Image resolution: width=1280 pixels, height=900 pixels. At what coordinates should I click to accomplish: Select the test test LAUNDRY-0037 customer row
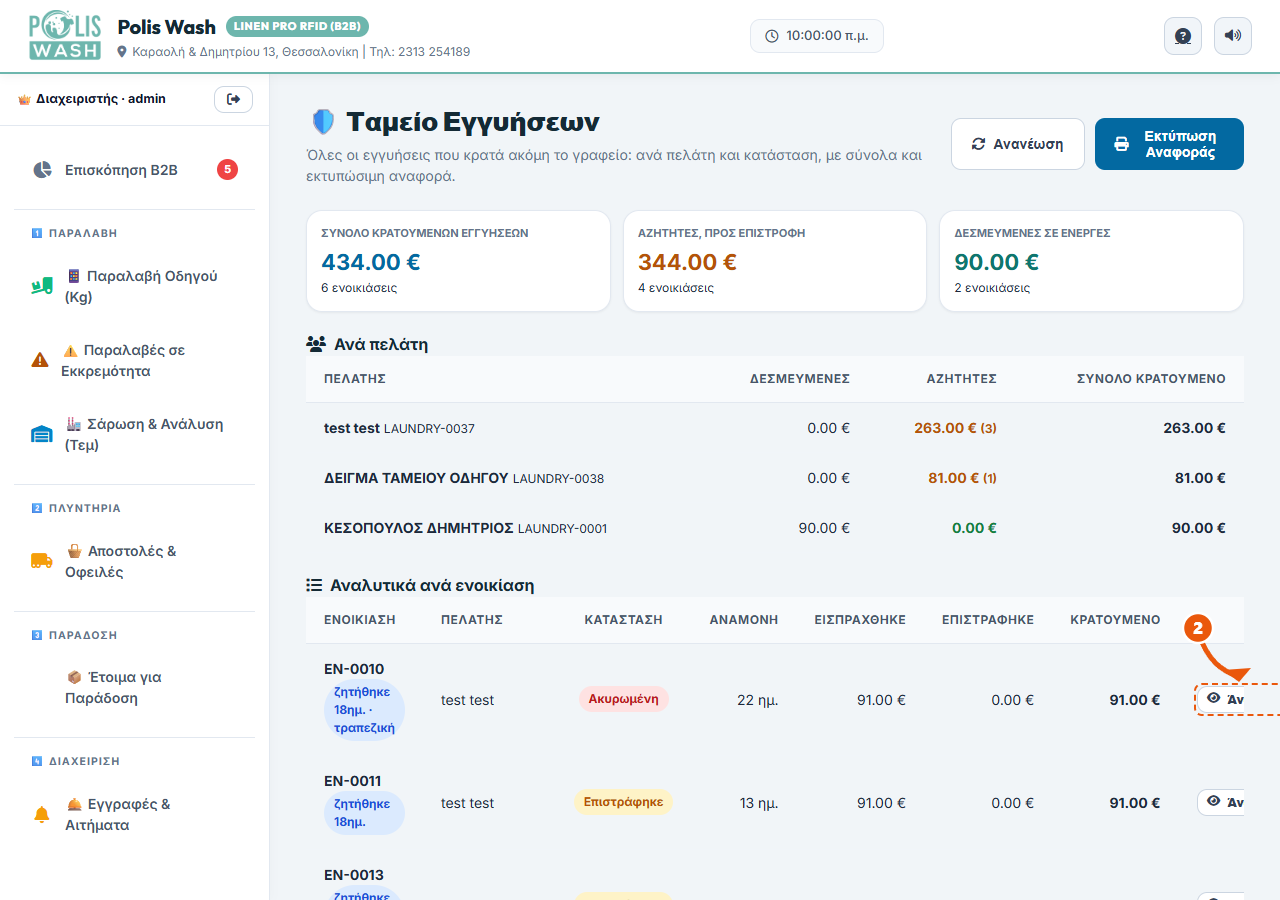click(775, 428)
